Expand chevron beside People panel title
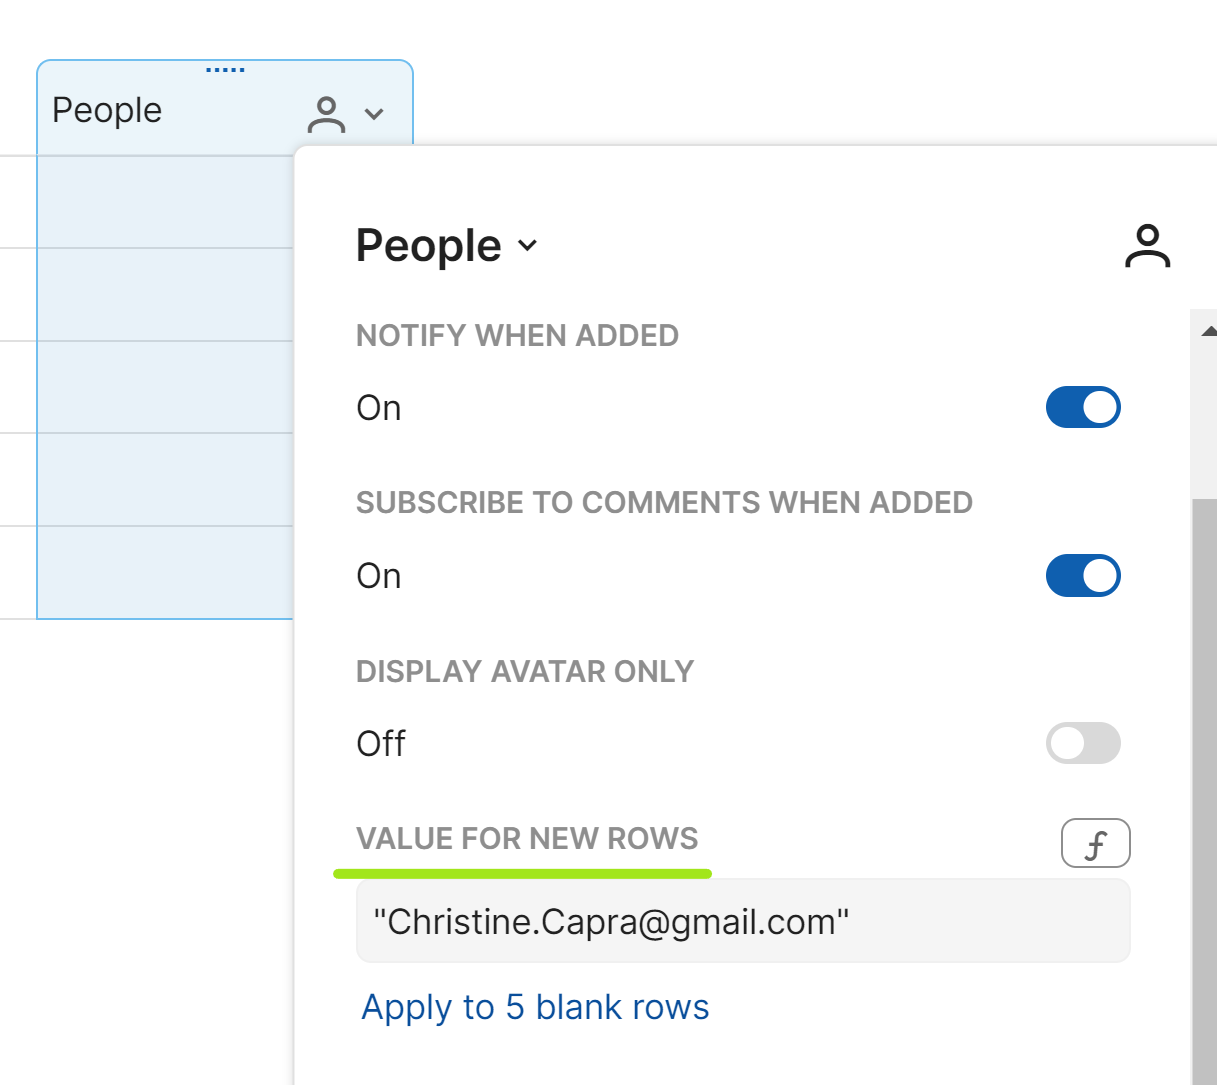 528,246
